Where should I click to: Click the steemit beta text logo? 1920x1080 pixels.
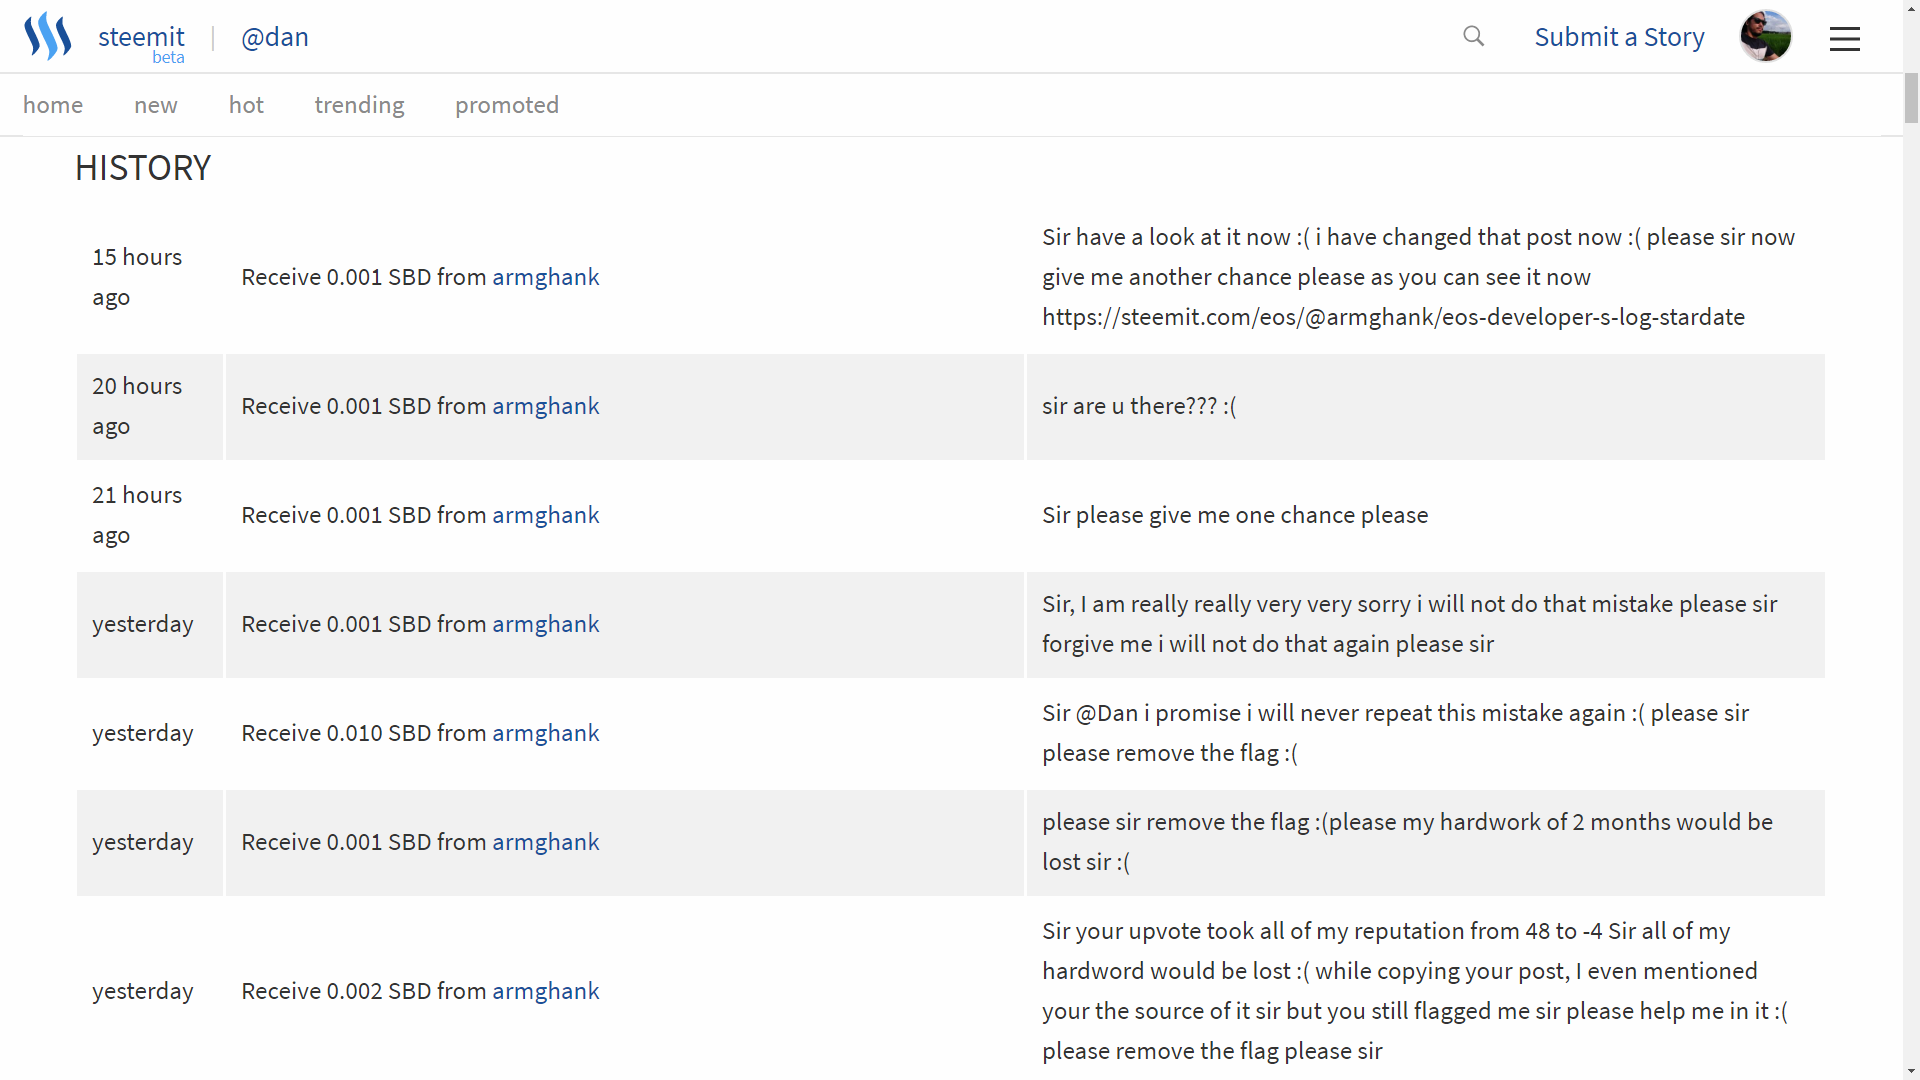click(x=142, y=40)
